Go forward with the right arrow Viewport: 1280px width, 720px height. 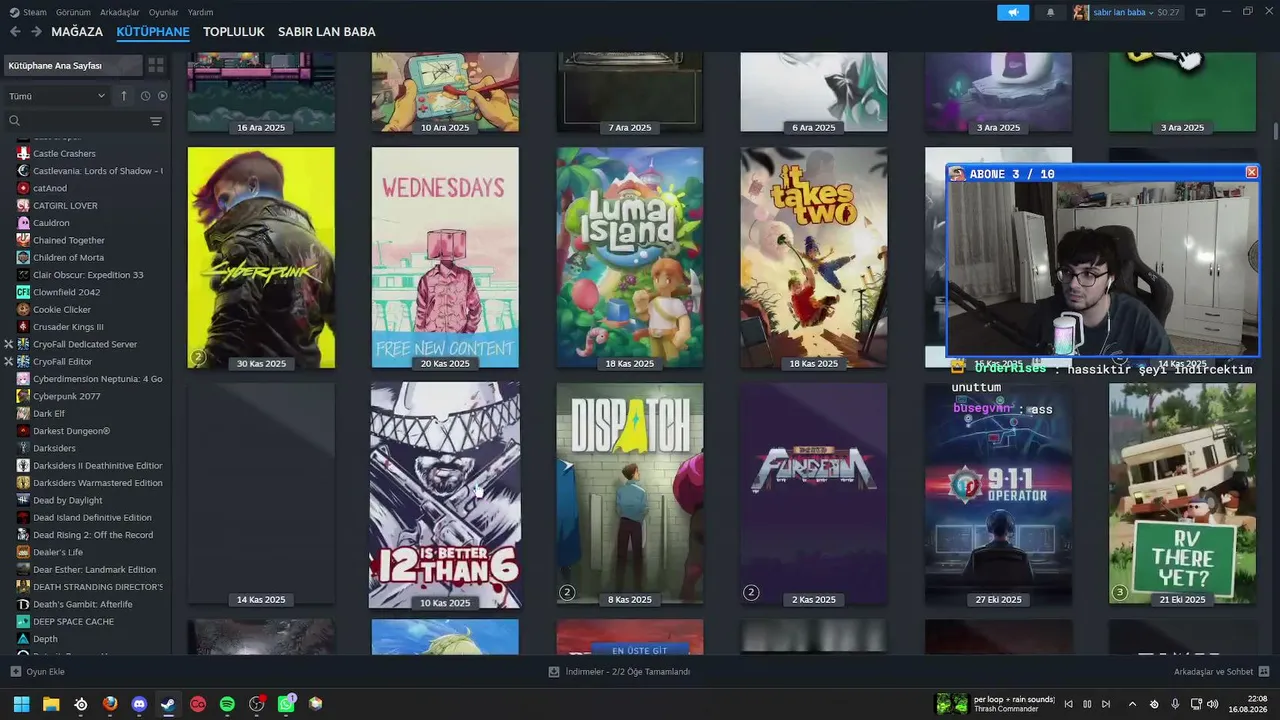36,32
